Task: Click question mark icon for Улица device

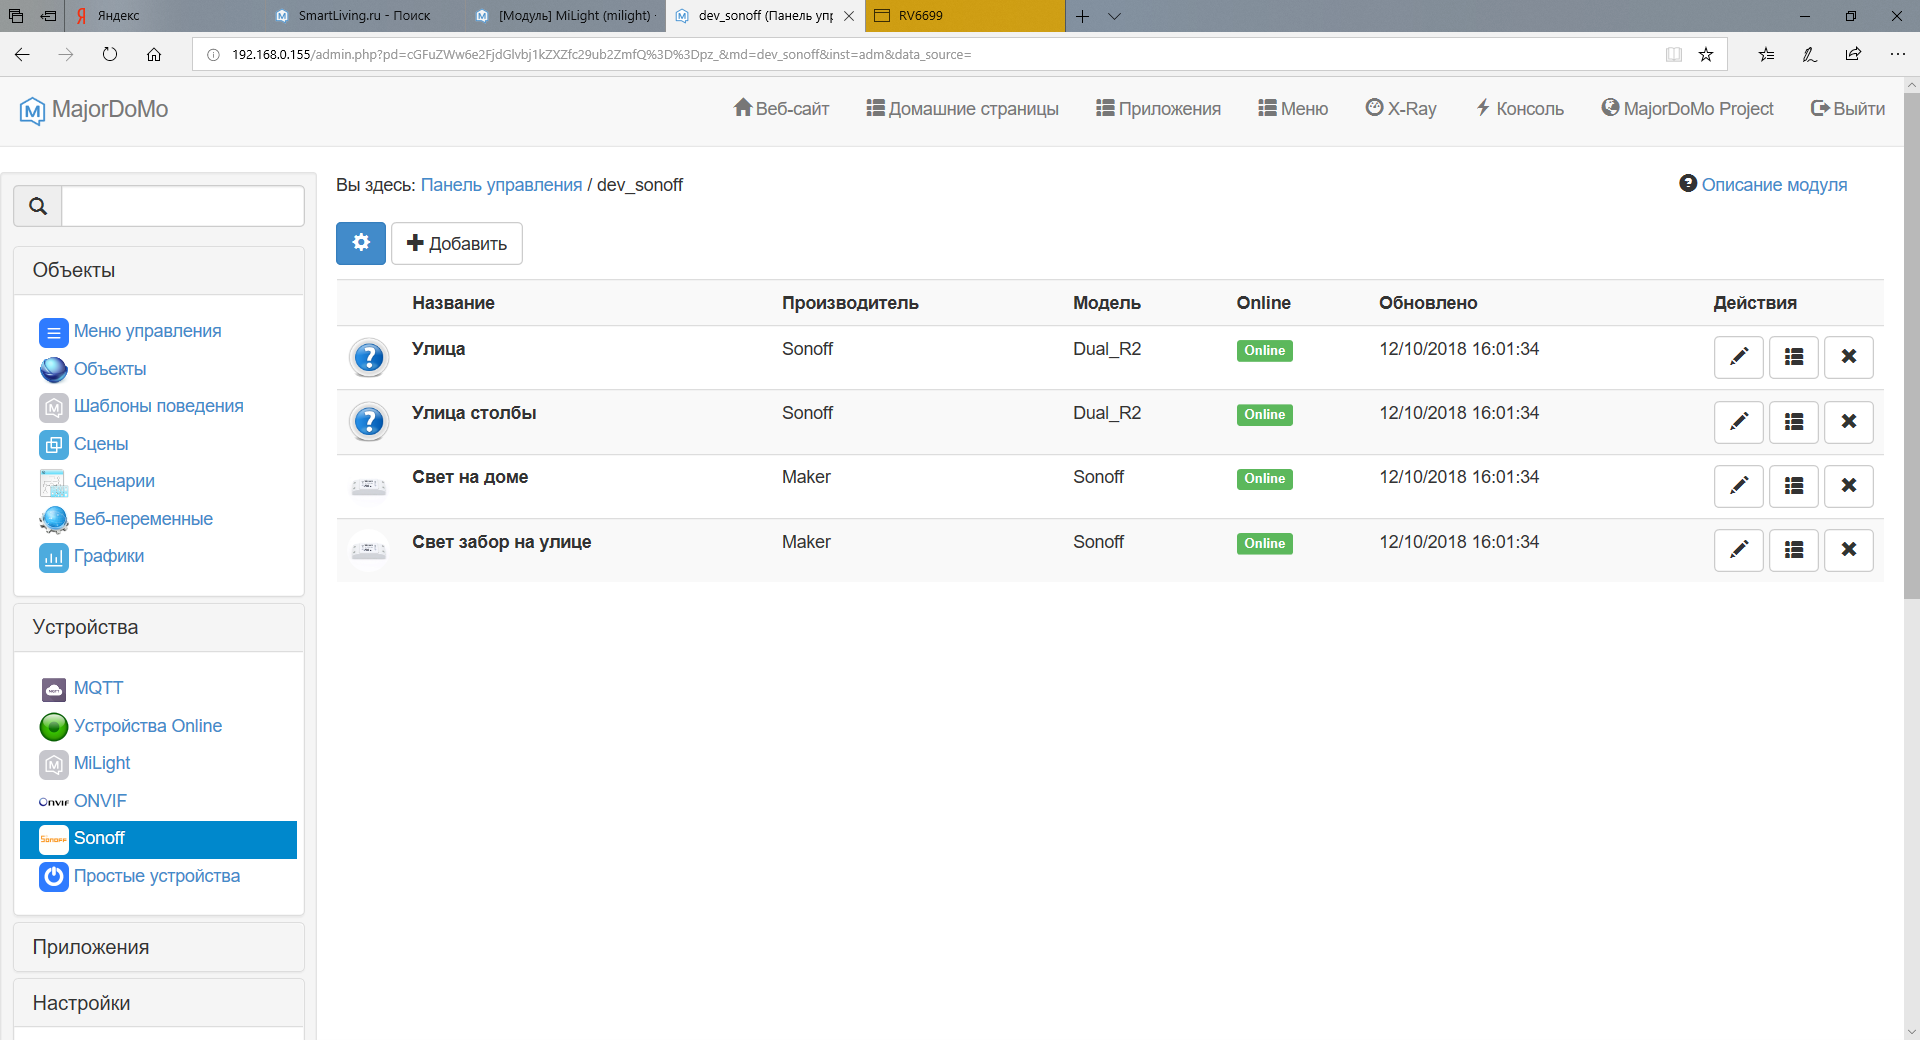Action: pos(369,357)
